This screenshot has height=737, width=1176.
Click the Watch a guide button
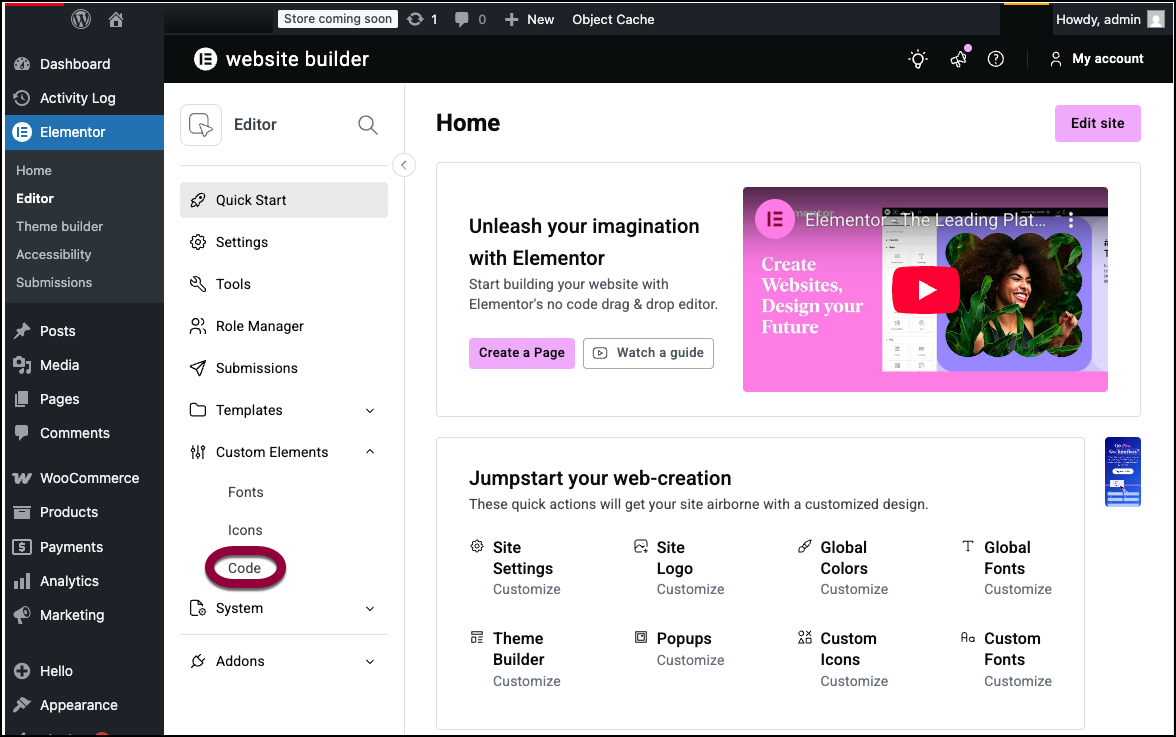[x=648, y=353]
